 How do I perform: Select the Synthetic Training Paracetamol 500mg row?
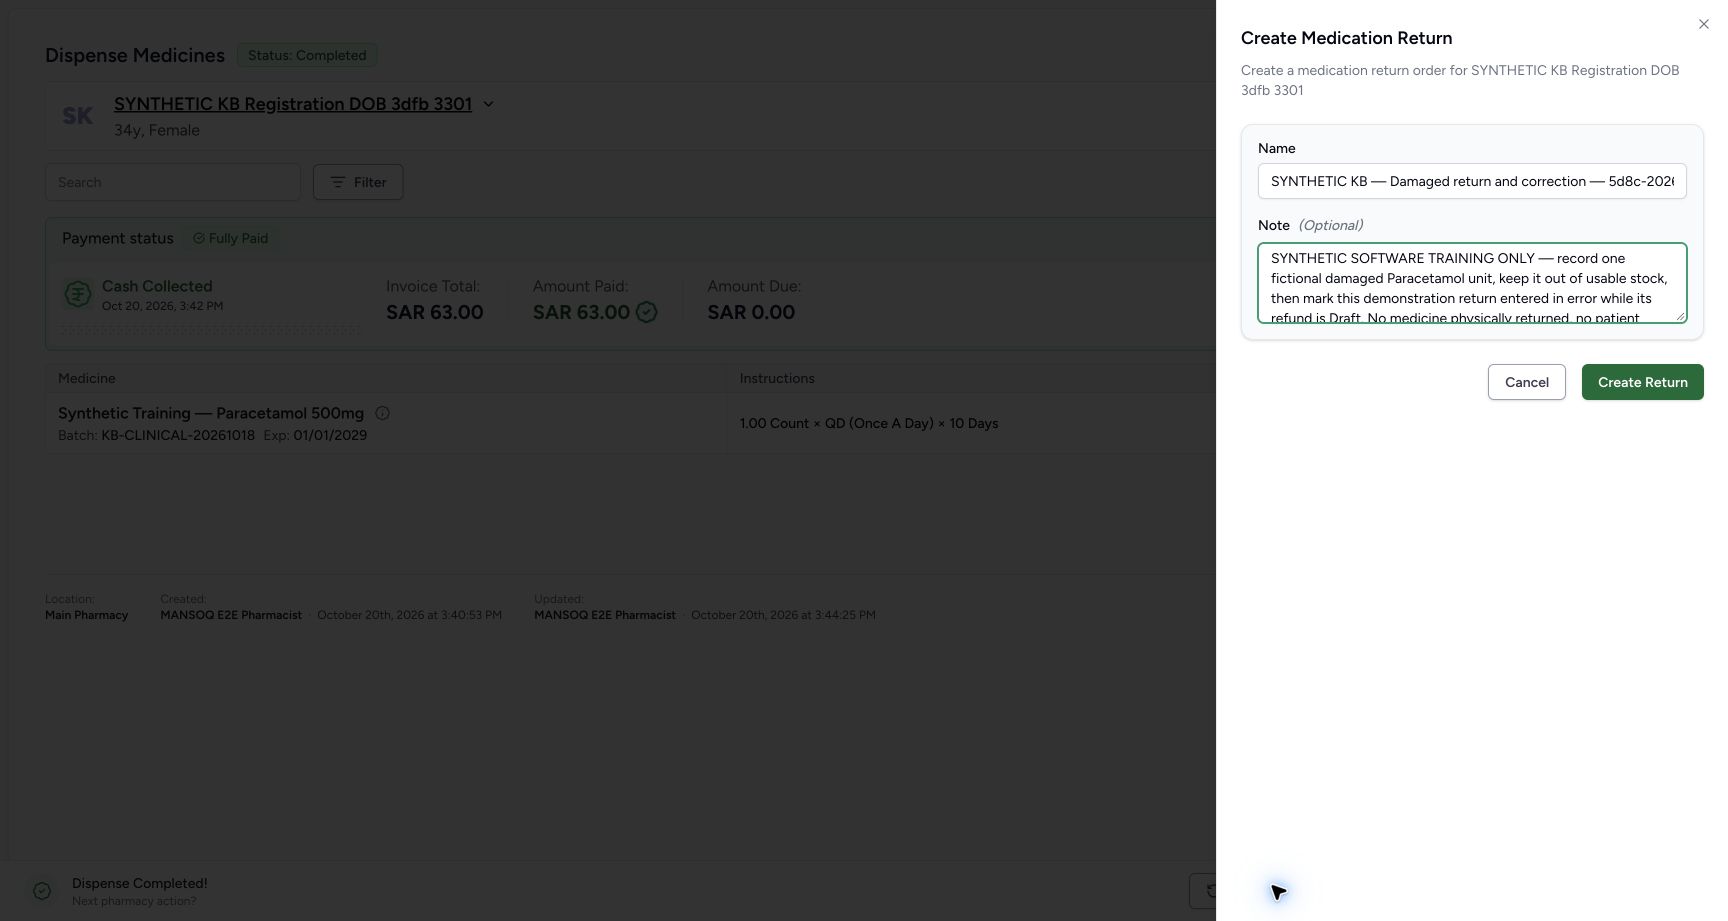pos(630,423)
